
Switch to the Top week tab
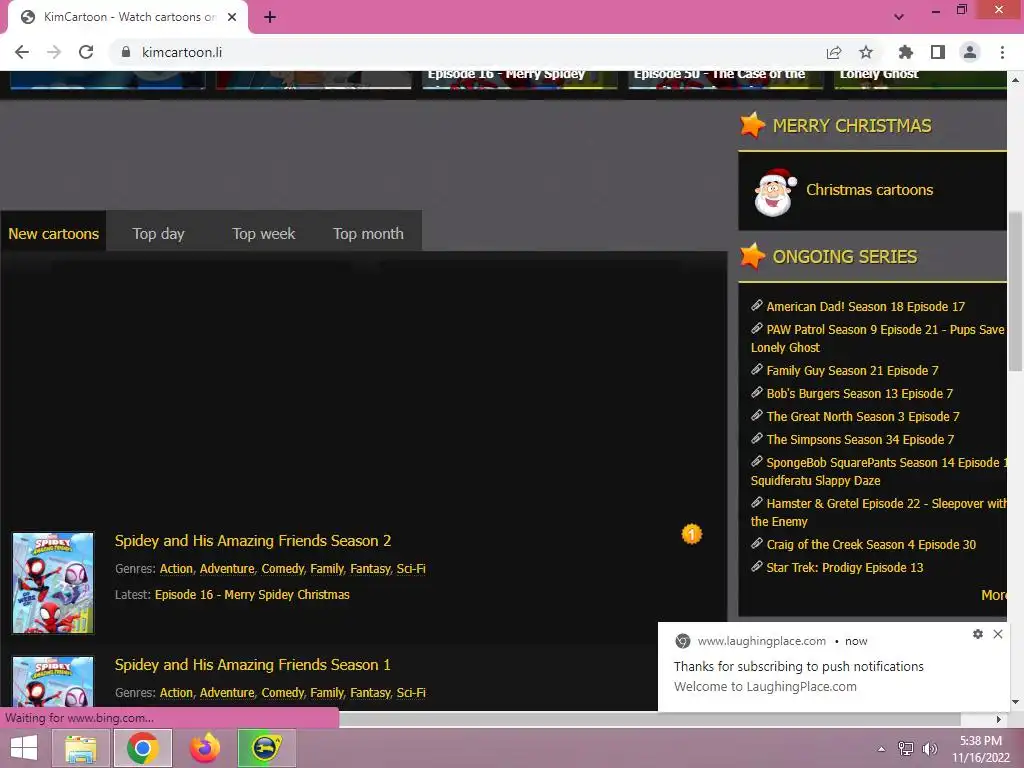click(264, 233)
